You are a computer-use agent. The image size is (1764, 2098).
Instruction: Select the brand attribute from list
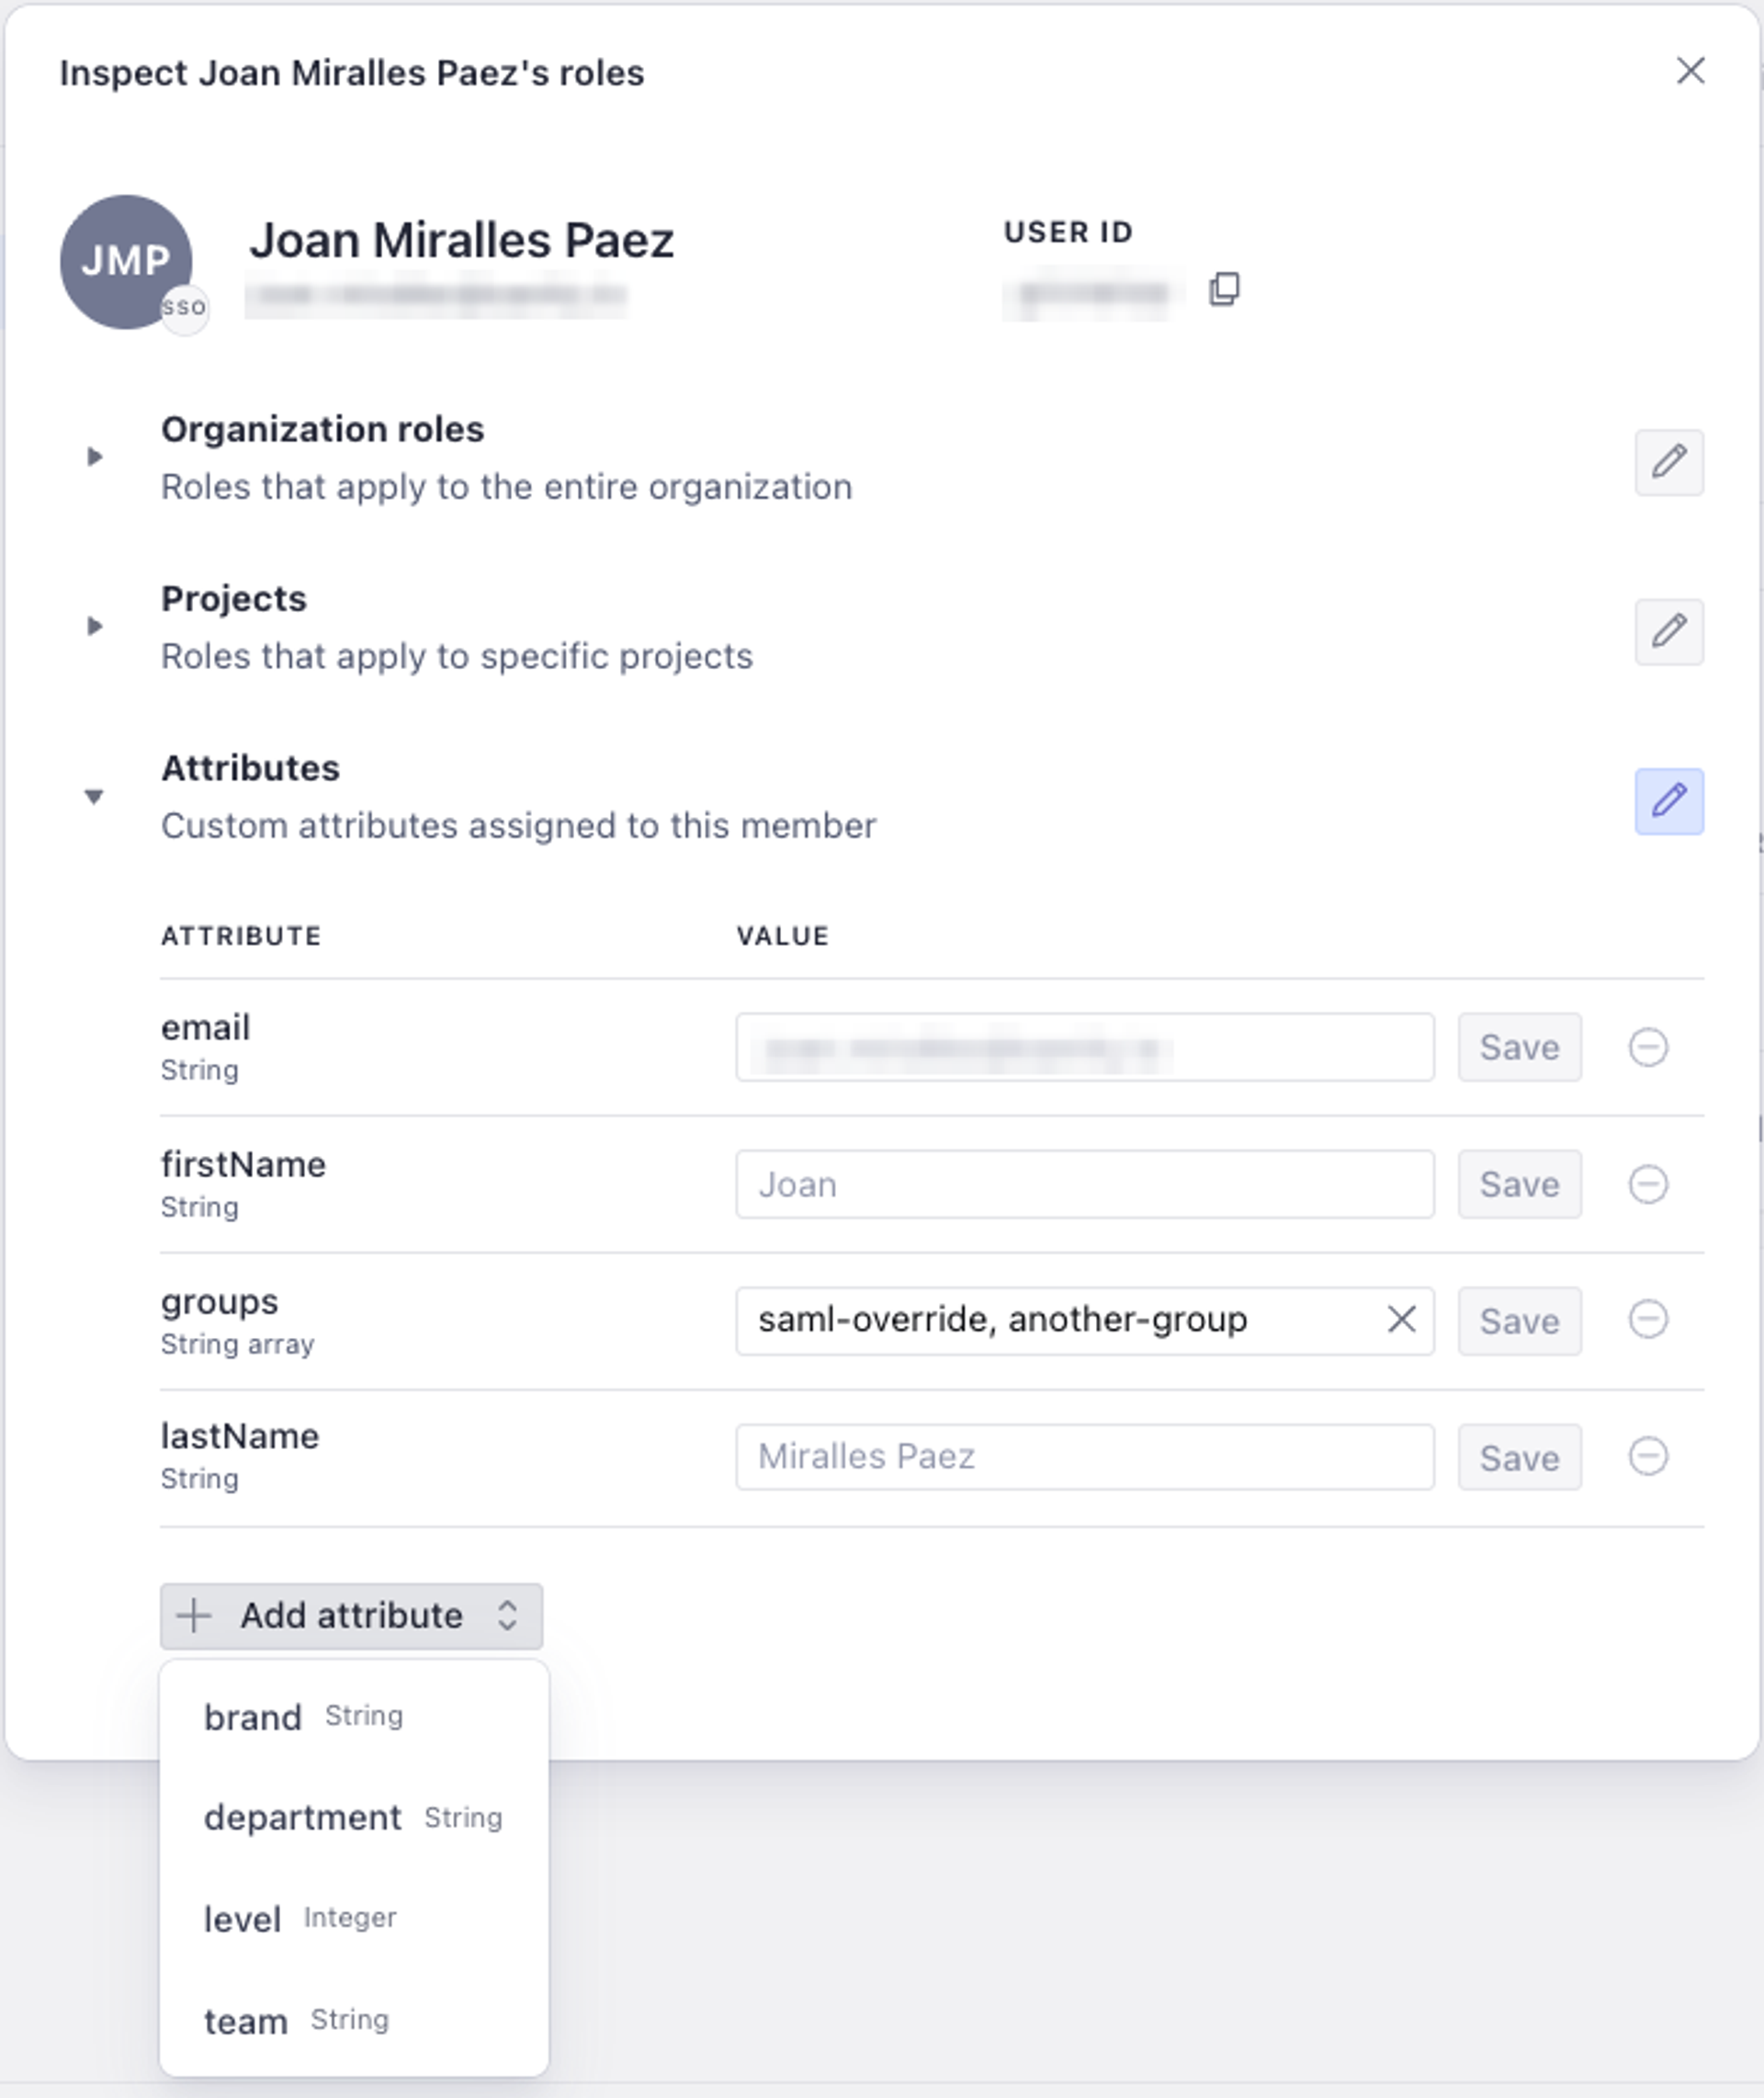pos(254,1716)
